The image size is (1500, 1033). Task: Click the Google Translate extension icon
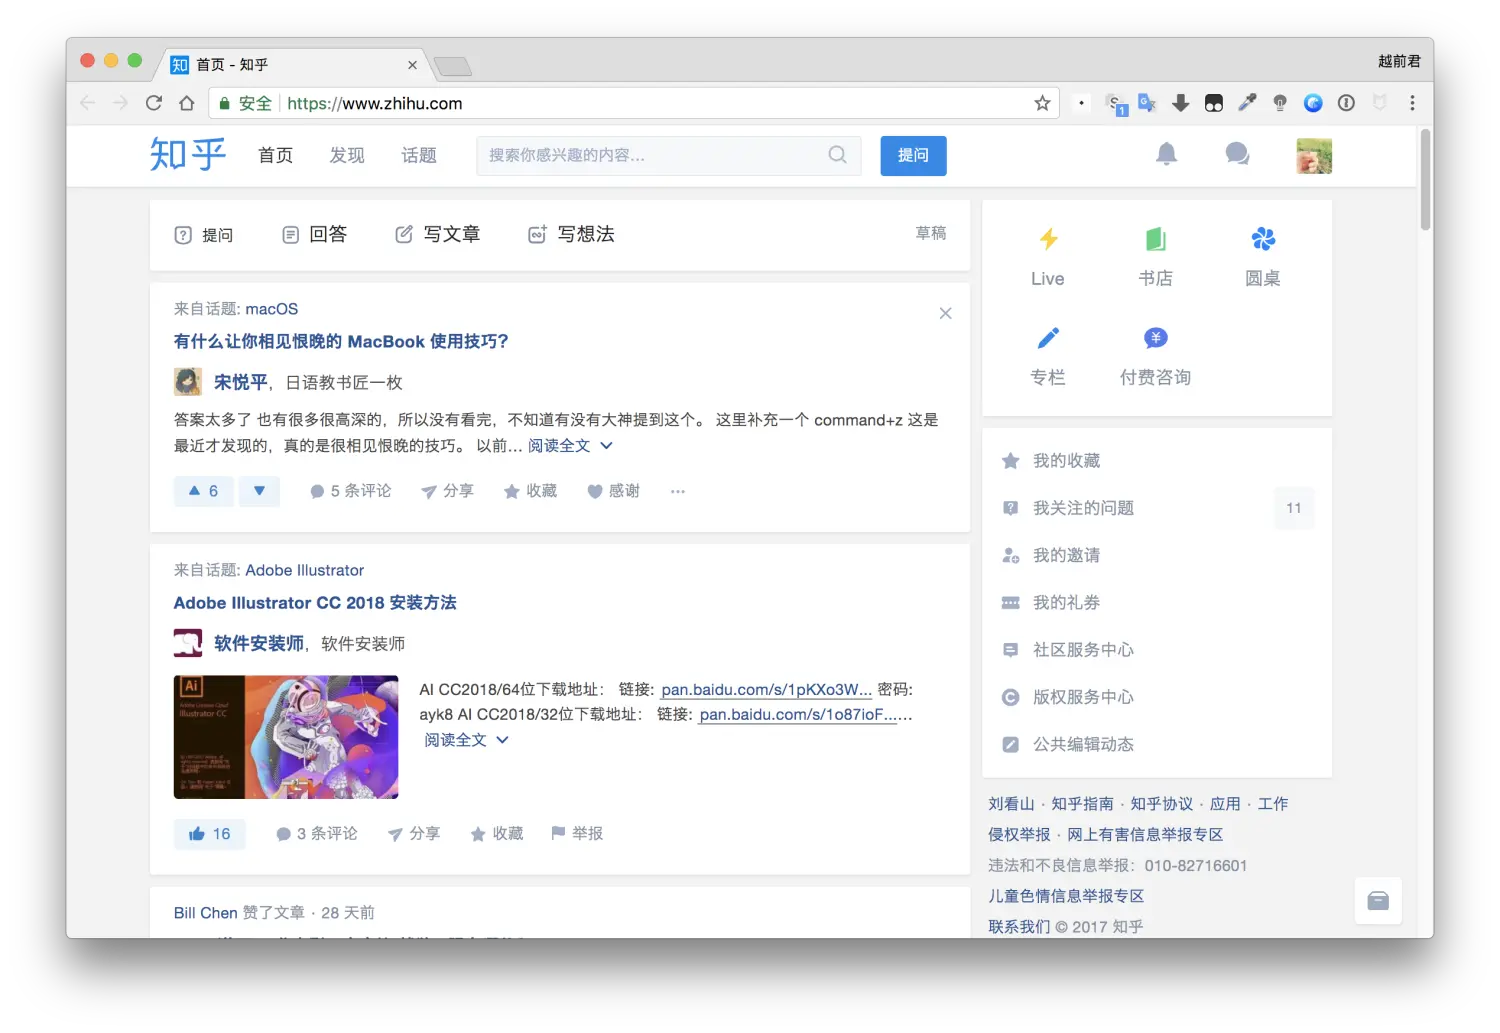(1147, 103)
